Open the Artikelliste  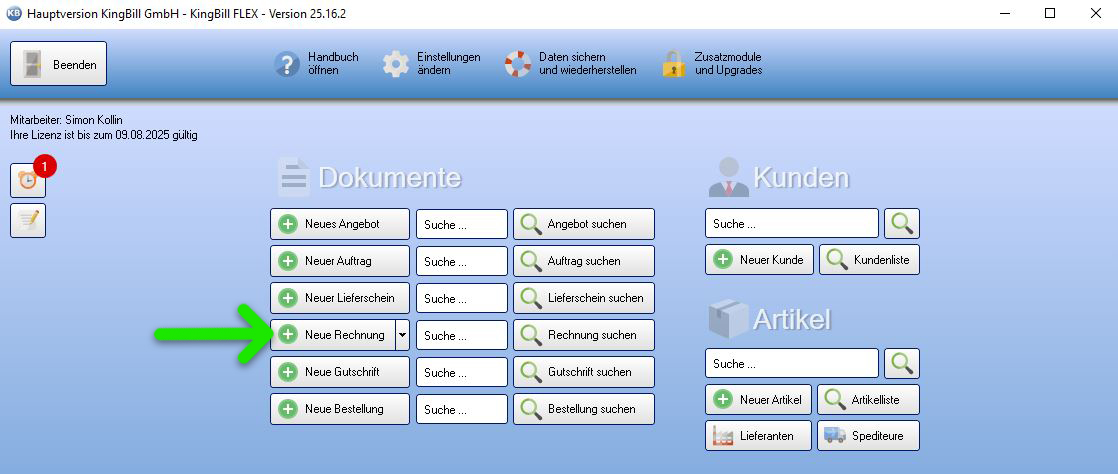[868, 399]
